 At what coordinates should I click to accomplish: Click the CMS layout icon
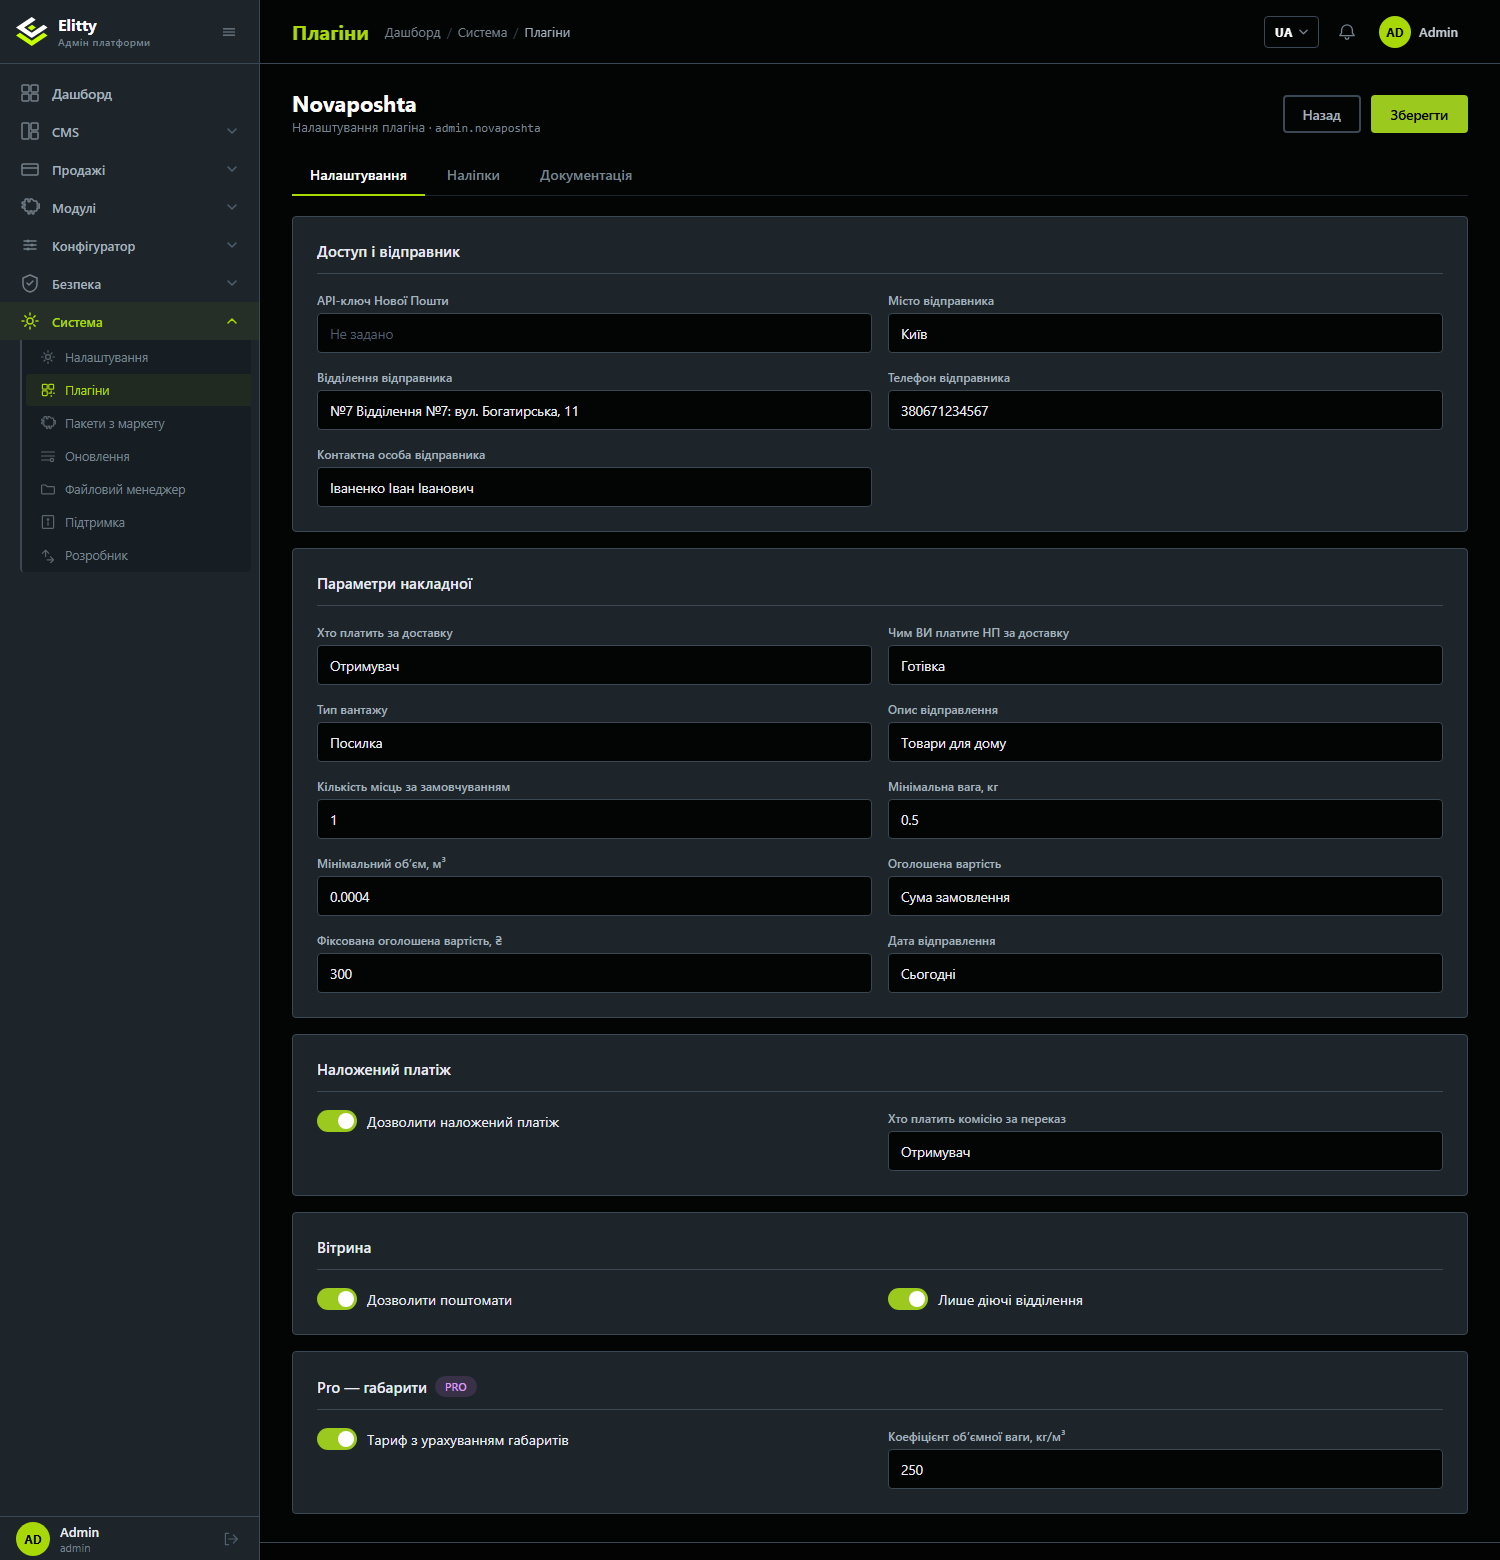tap(30, 131)
